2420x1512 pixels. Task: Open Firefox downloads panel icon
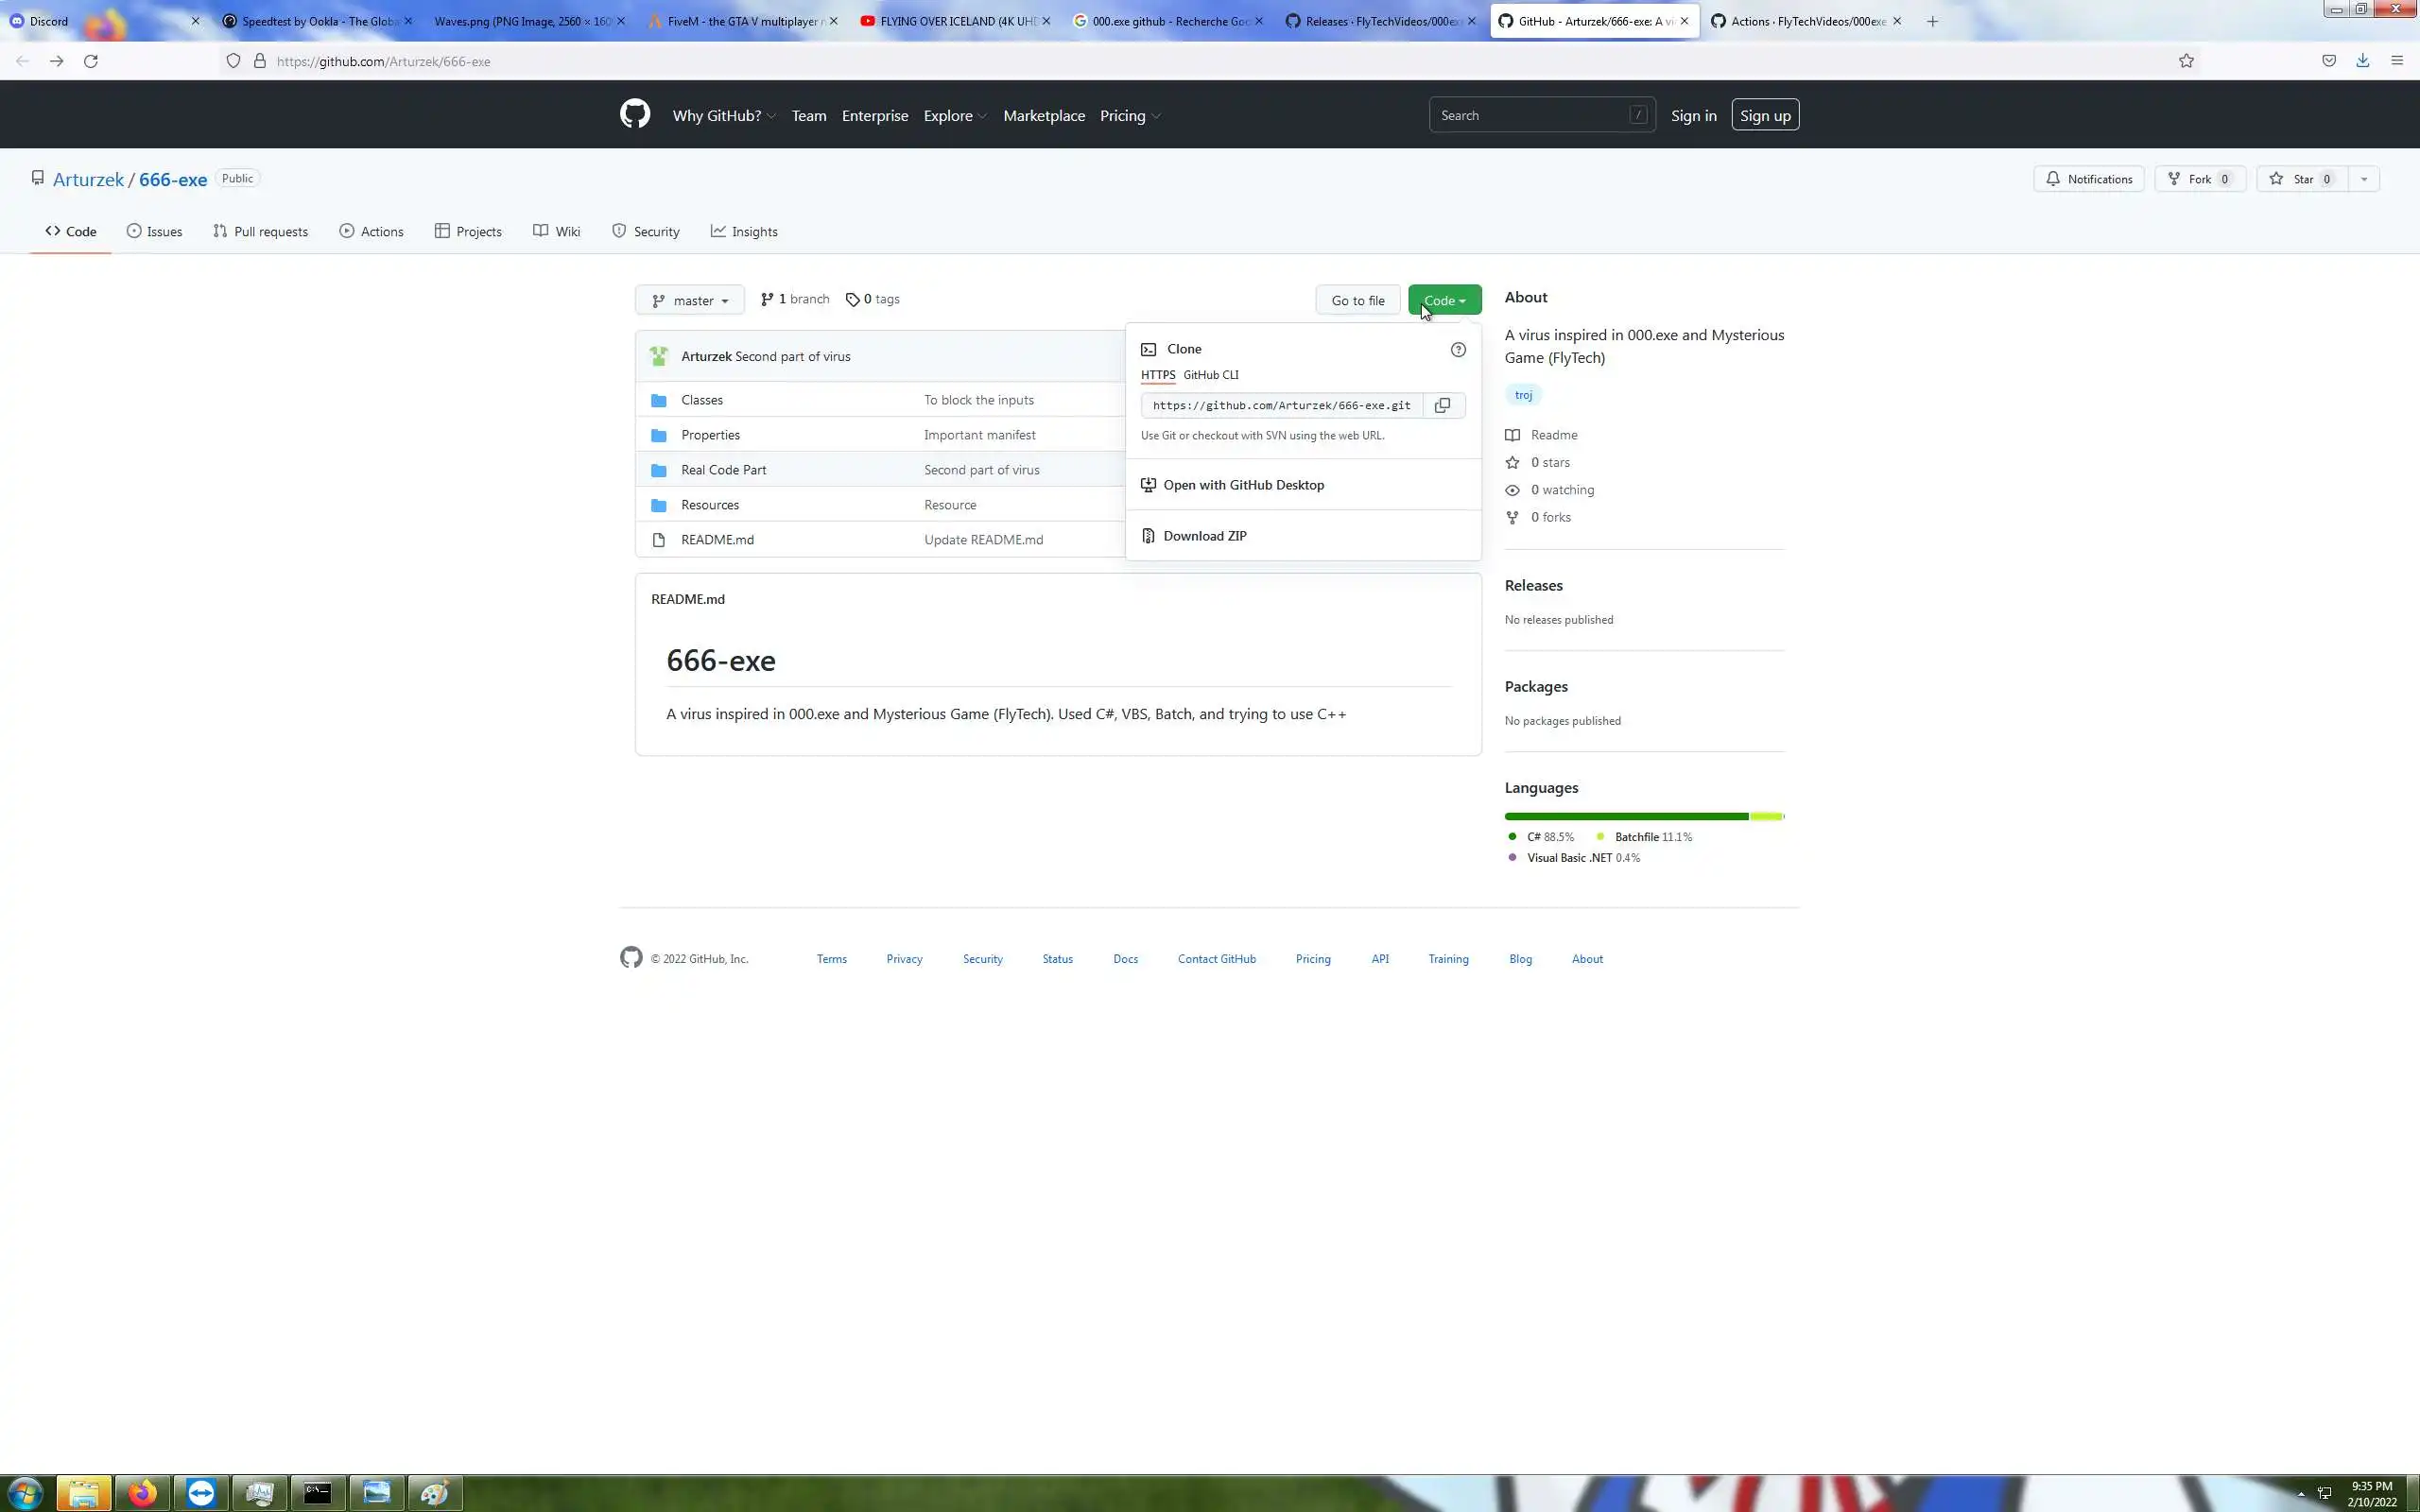tap(2362, 61)
